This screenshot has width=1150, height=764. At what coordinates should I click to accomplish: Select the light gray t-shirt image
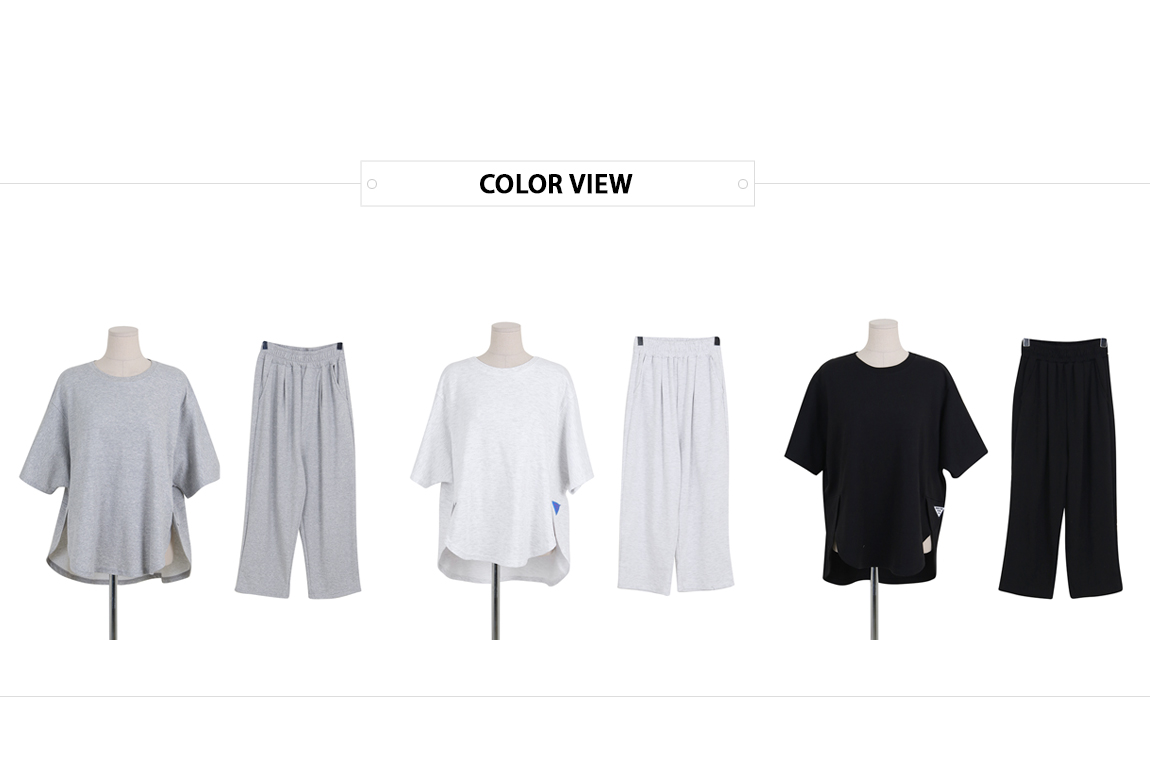(502, 467)
